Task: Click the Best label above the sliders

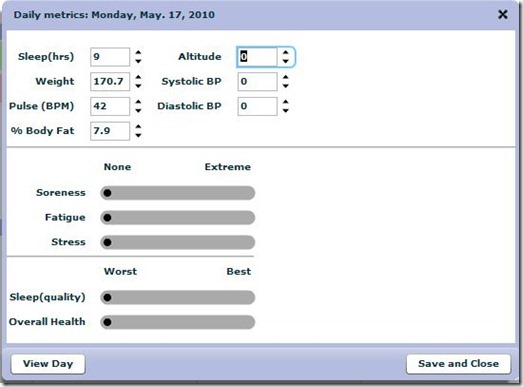Action: pyautogui.click(x=238, y=271)
